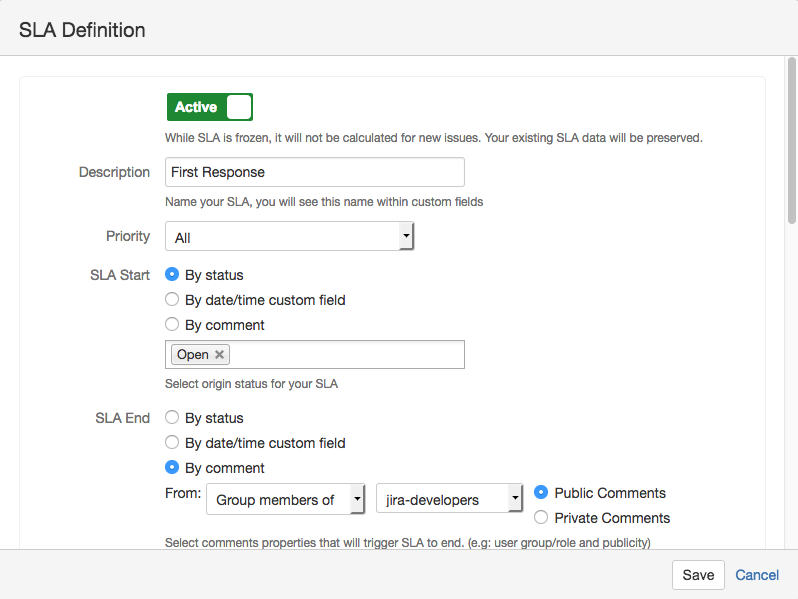Select SLA Start By comment option
This screenshot has width=798, height=599.
pos(172,325)
